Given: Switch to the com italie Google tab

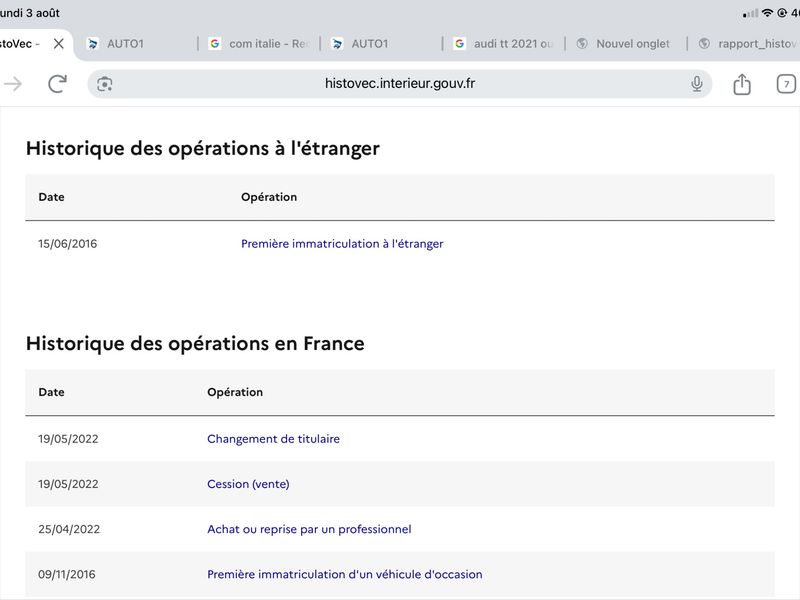Looking at the screenshot, I should click(259, 44).
